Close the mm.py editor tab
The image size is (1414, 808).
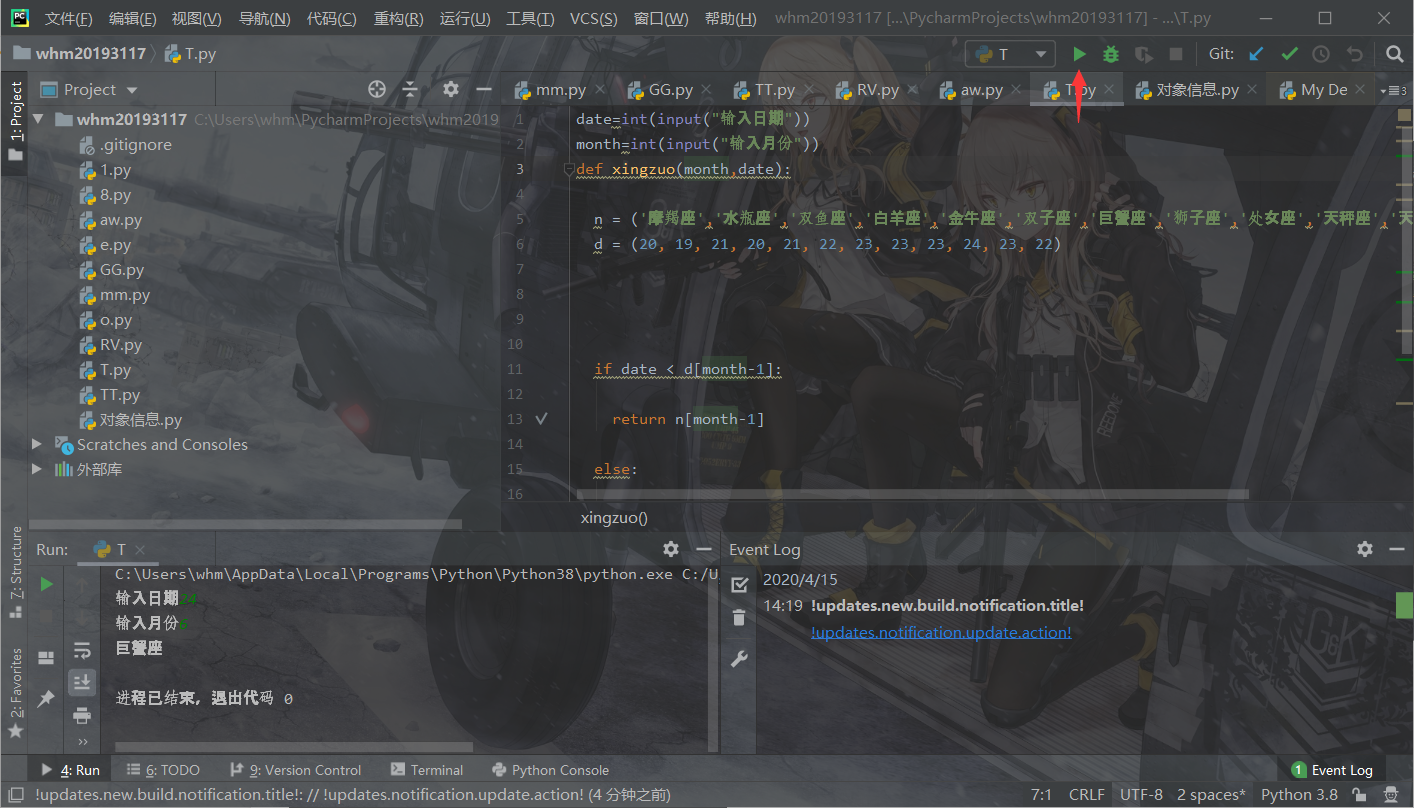point(601,90)
